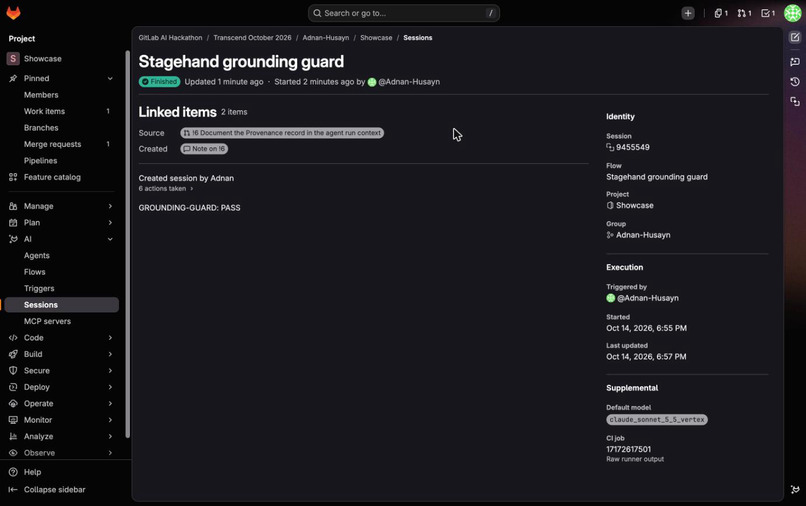The width and height of the screenshot is (806, 506).
Task: Open MCP servers page
Action: coord(61,321)
